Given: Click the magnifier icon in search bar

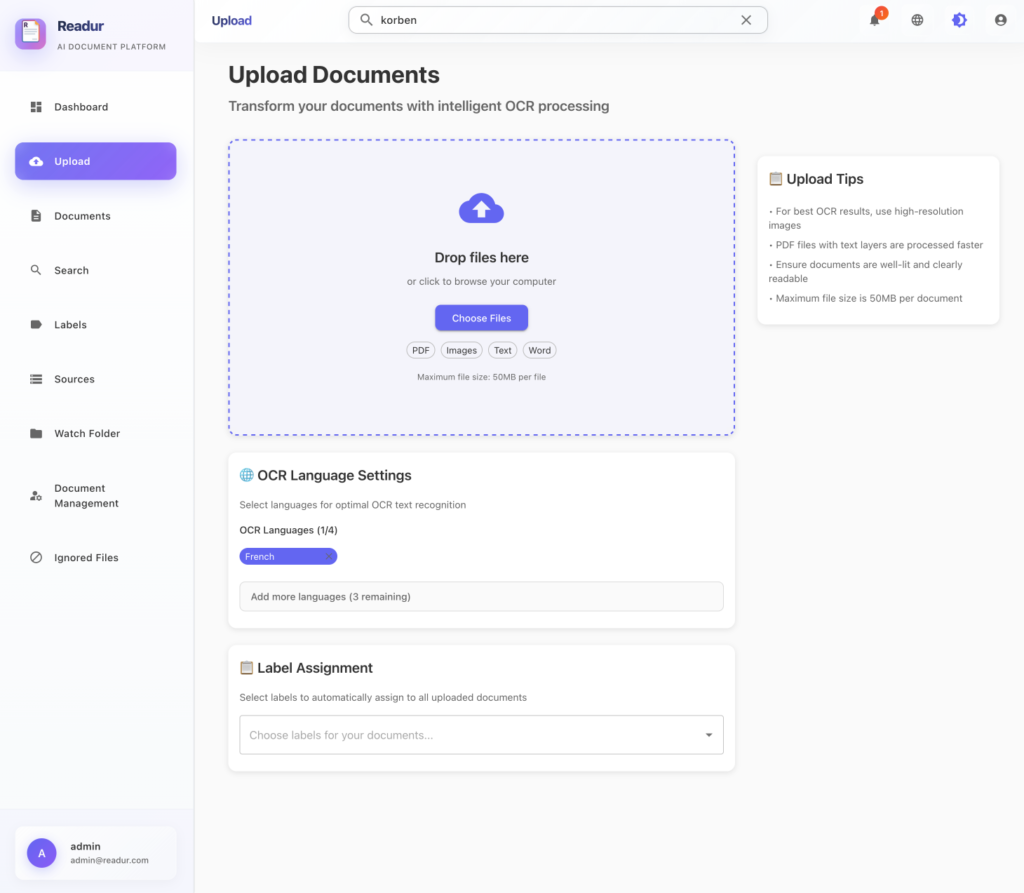Looking at the screenshot, I should click(x=366, y=20).
